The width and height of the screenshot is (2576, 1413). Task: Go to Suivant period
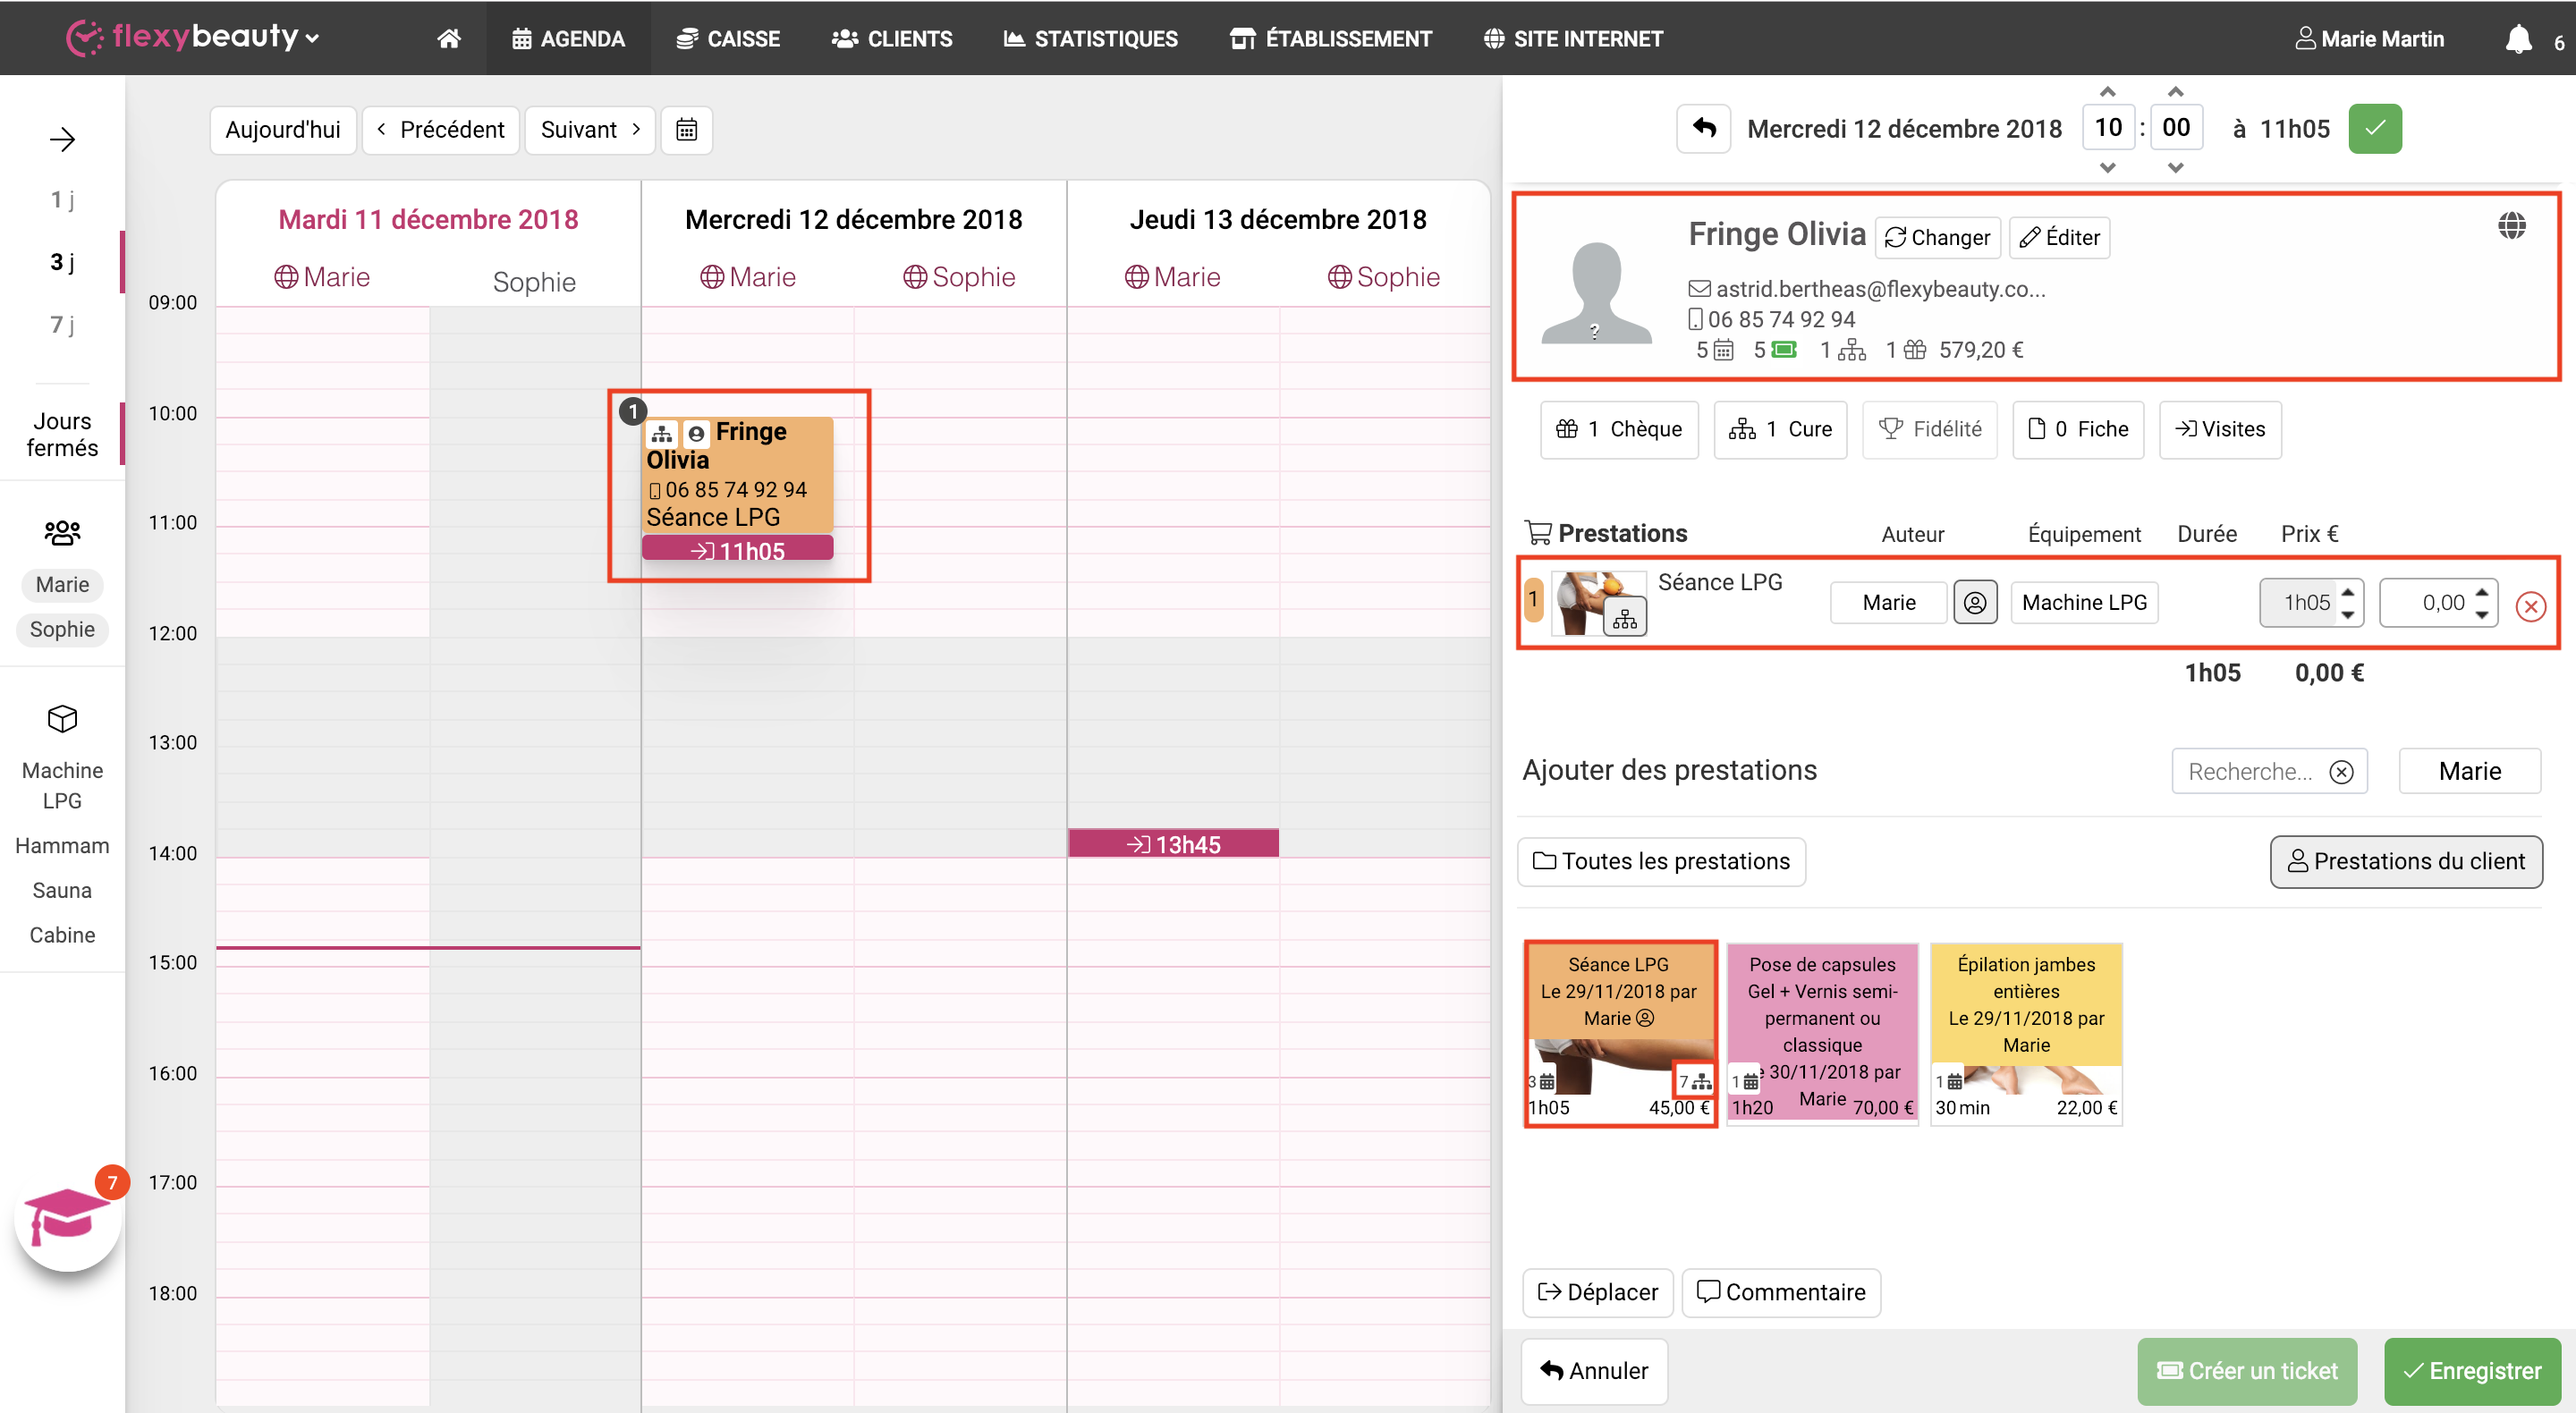tap(590, 130)
